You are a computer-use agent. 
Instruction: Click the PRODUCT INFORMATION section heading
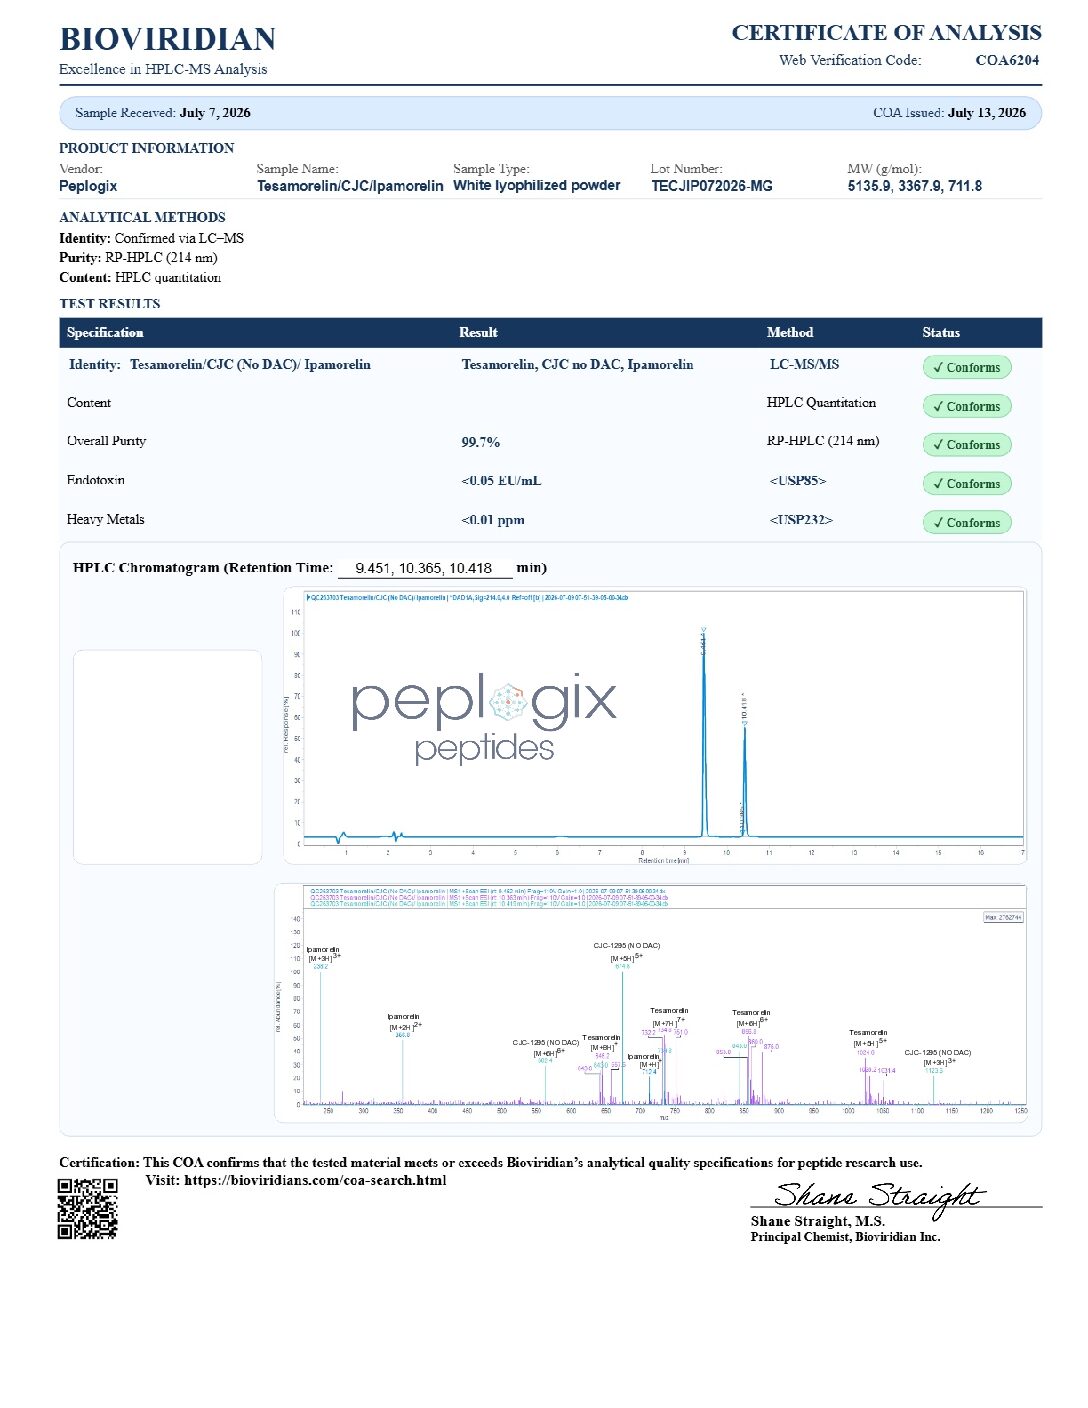coord(147,148)
